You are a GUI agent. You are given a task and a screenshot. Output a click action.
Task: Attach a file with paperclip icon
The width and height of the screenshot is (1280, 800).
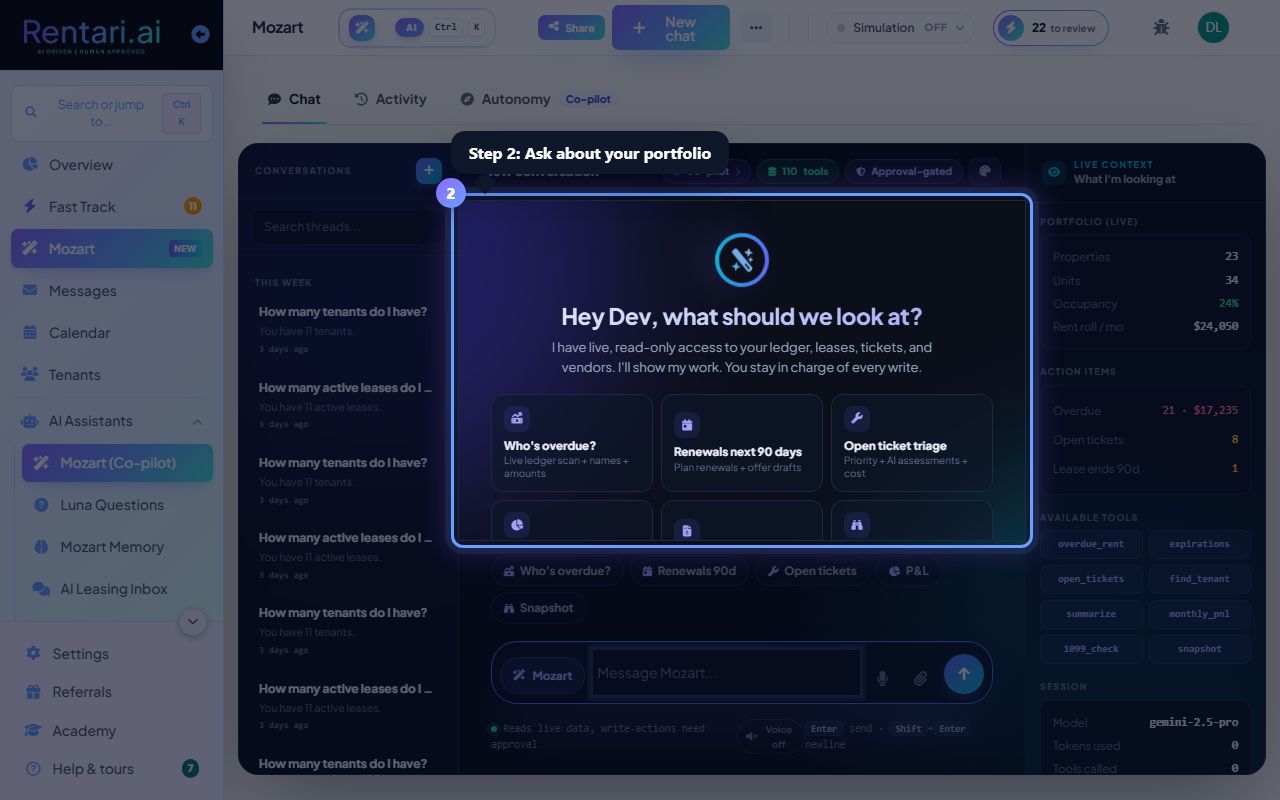[921, 678]
